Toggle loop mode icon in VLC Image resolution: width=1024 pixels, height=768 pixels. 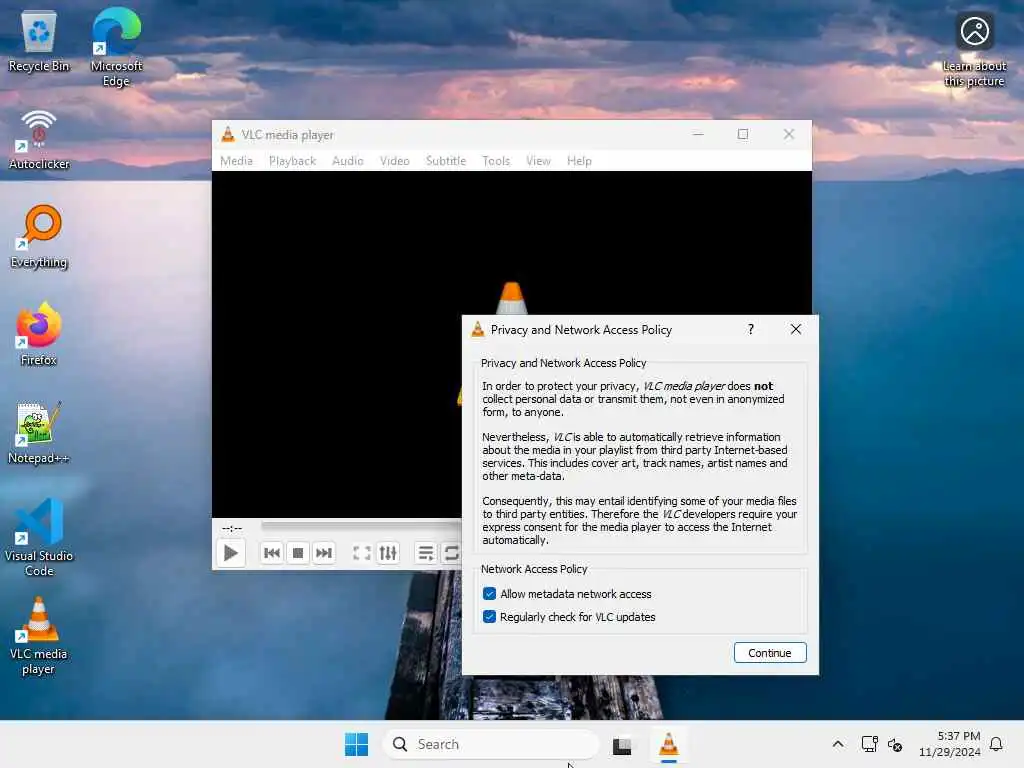pyautogui.click(x=451, y=553)
